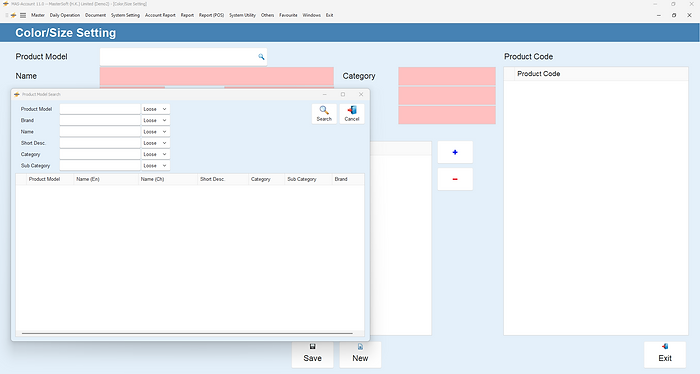700x374 pixels.
Task: Click the Product Model magnifier lookup icon
Action: click(261, 57)
